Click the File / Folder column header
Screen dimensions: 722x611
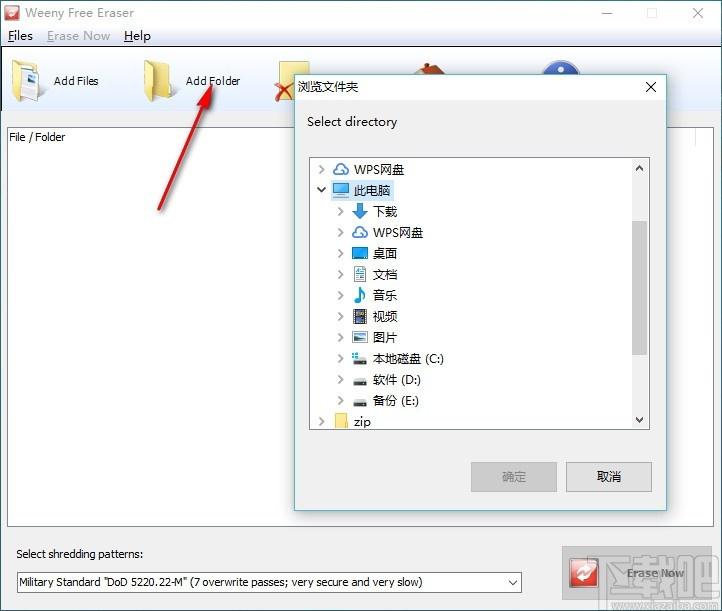pos(37,137)
